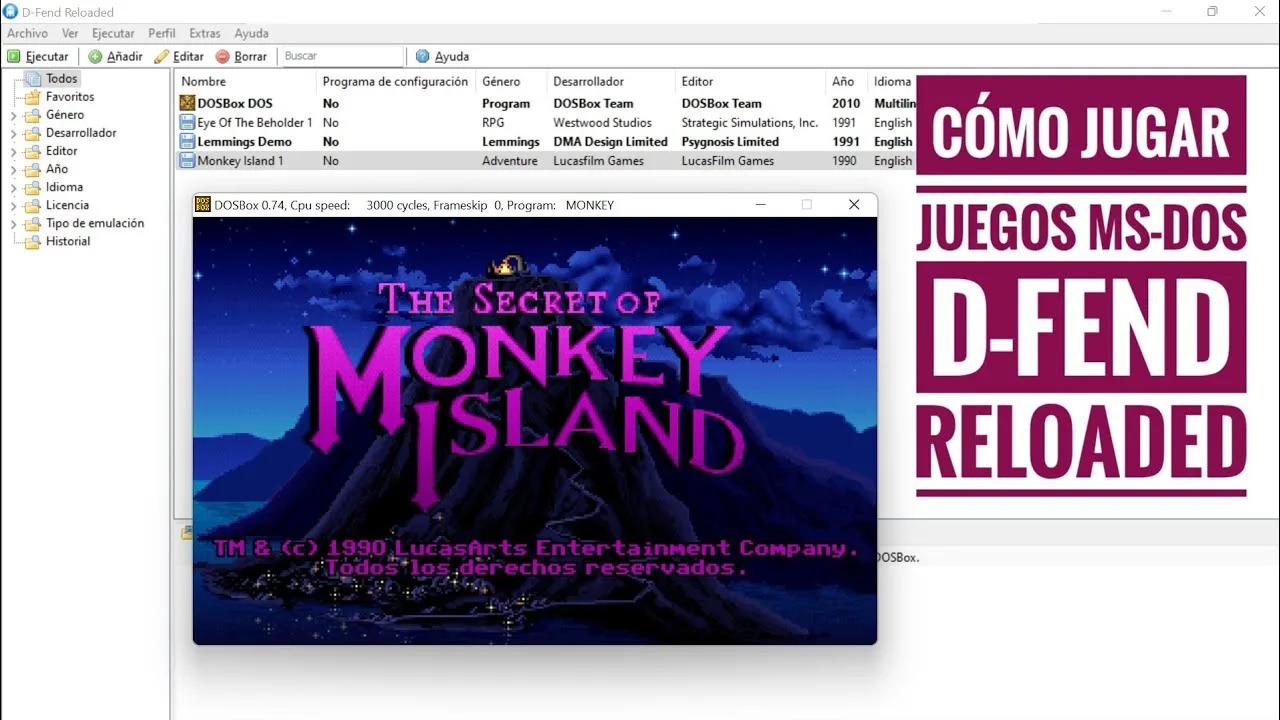Expand the Año tree node
The height and width of the screenshot is (720, 1280).
click(x=13, y=170)
